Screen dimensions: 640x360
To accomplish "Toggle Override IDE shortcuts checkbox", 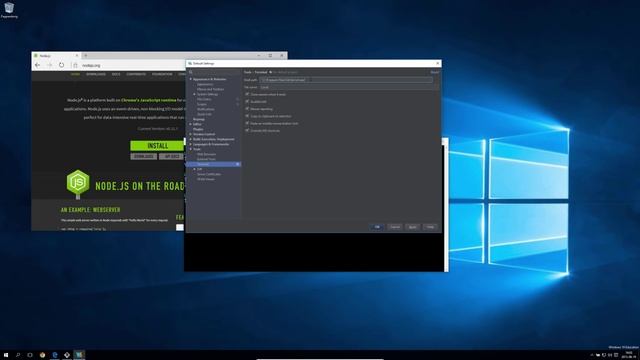I will coord(247,130).
